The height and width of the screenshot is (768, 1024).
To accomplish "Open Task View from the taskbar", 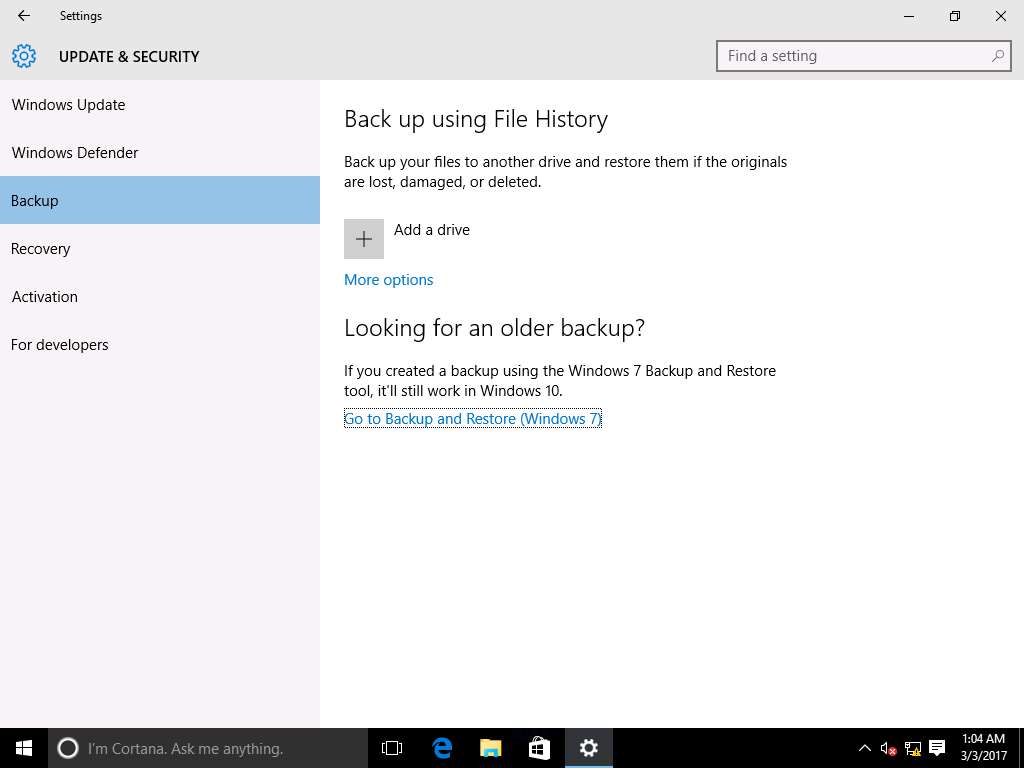I will [392, 748].
